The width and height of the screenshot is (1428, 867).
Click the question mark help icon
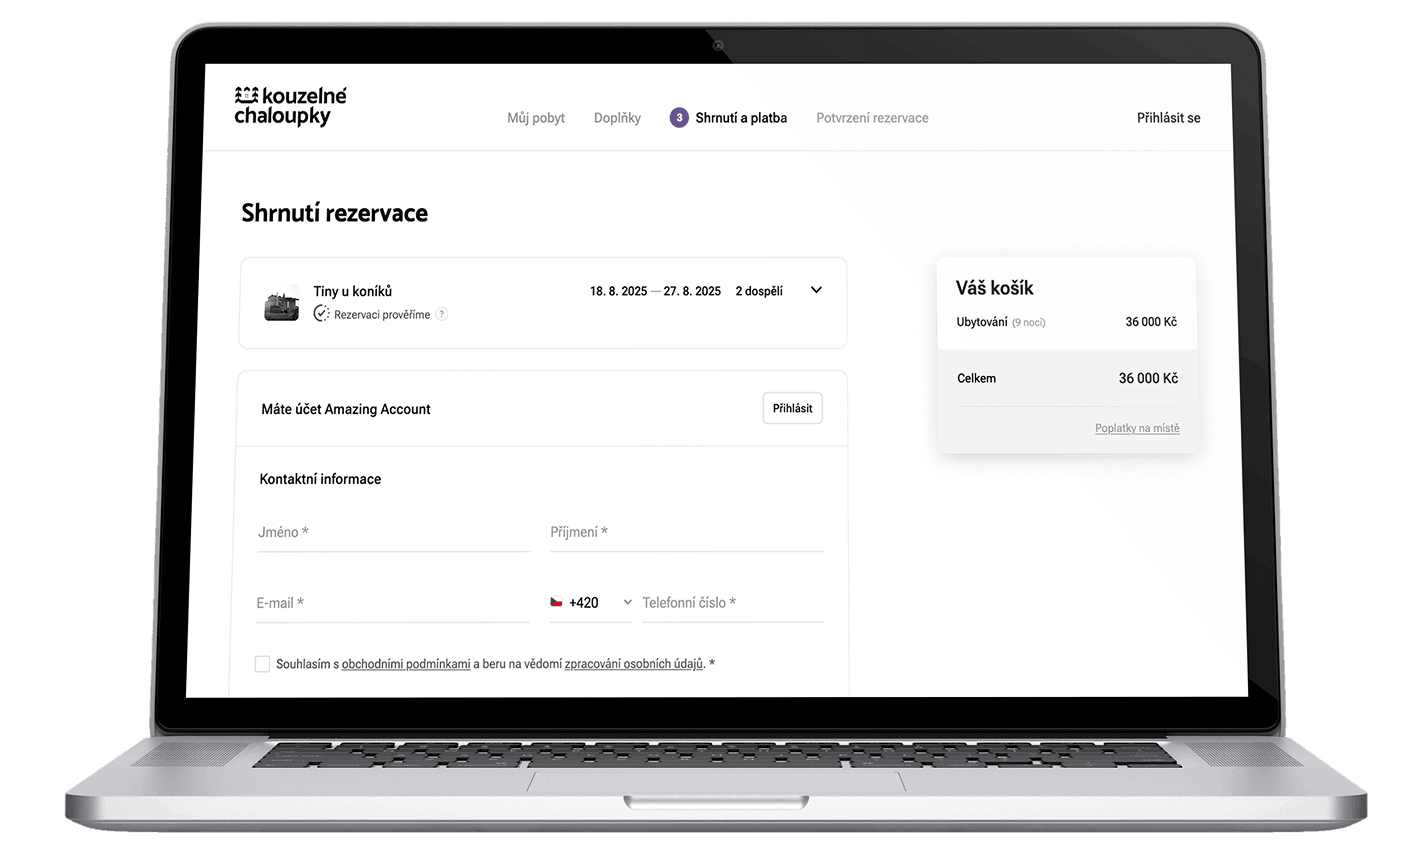[442, 314]
